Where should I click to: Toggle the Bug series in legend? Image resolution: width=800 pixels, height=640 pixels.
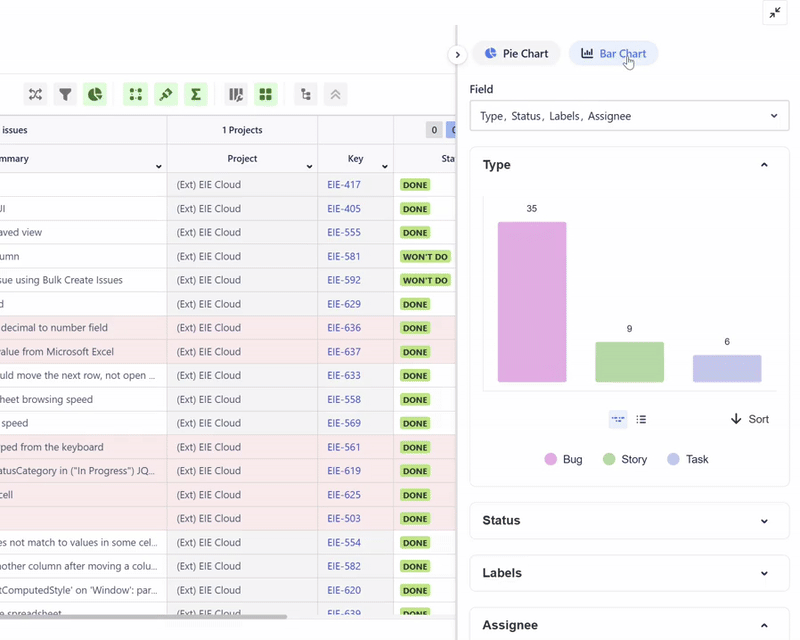pos(563,459)
